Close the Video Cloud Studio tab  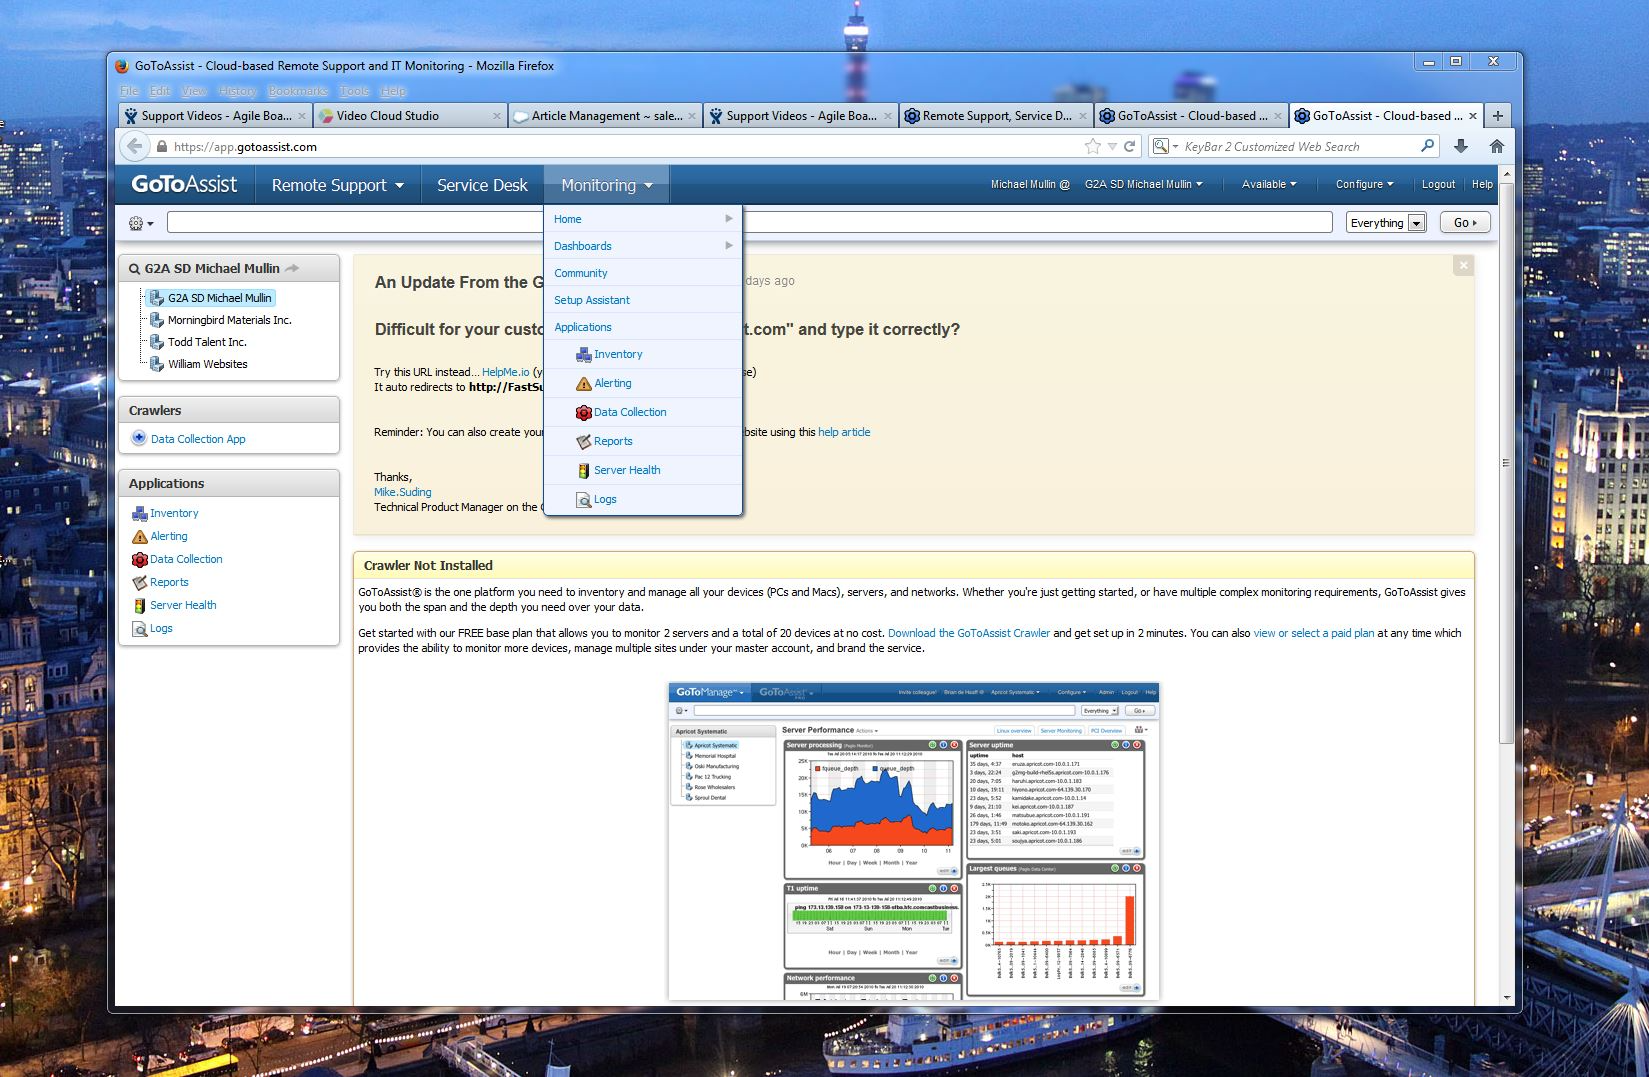[497, 116]
